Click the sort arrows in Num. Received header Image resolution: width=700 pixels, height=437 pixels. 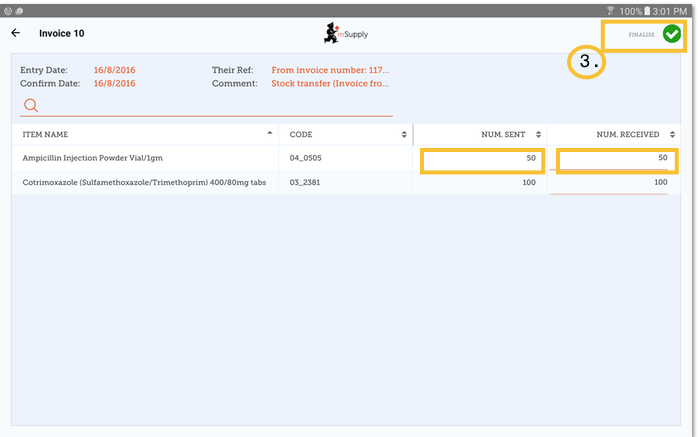(x=673, y=134)
